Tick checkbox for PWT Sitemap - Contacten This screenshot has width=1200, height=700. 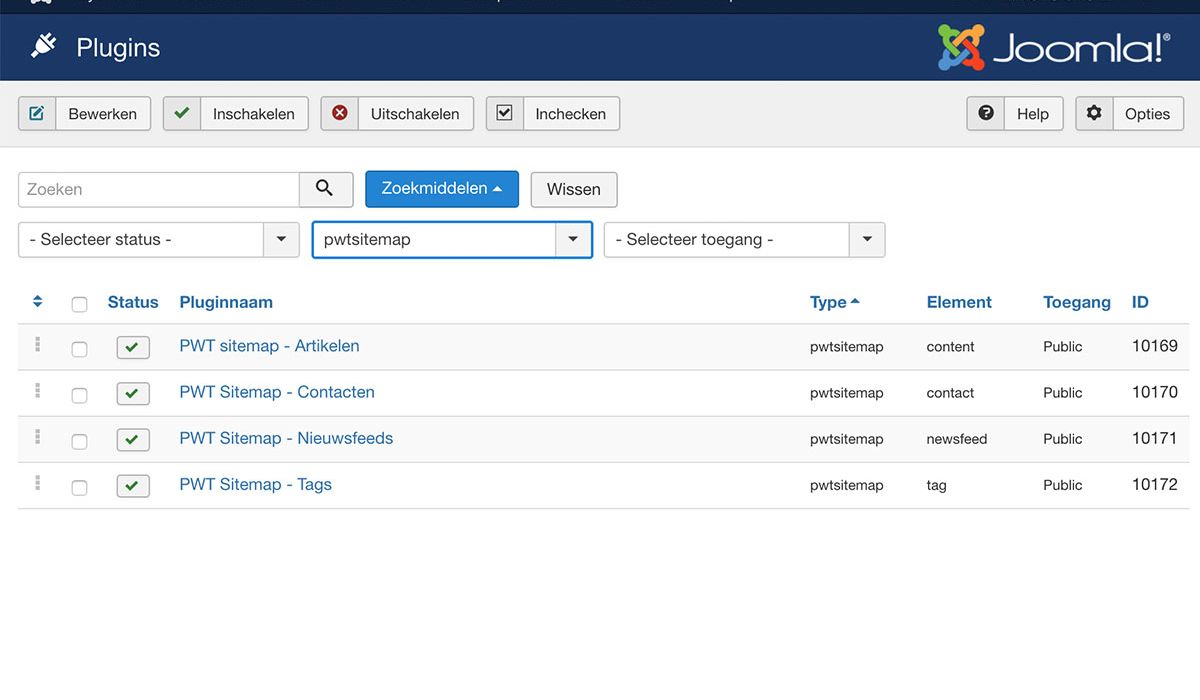79,395
